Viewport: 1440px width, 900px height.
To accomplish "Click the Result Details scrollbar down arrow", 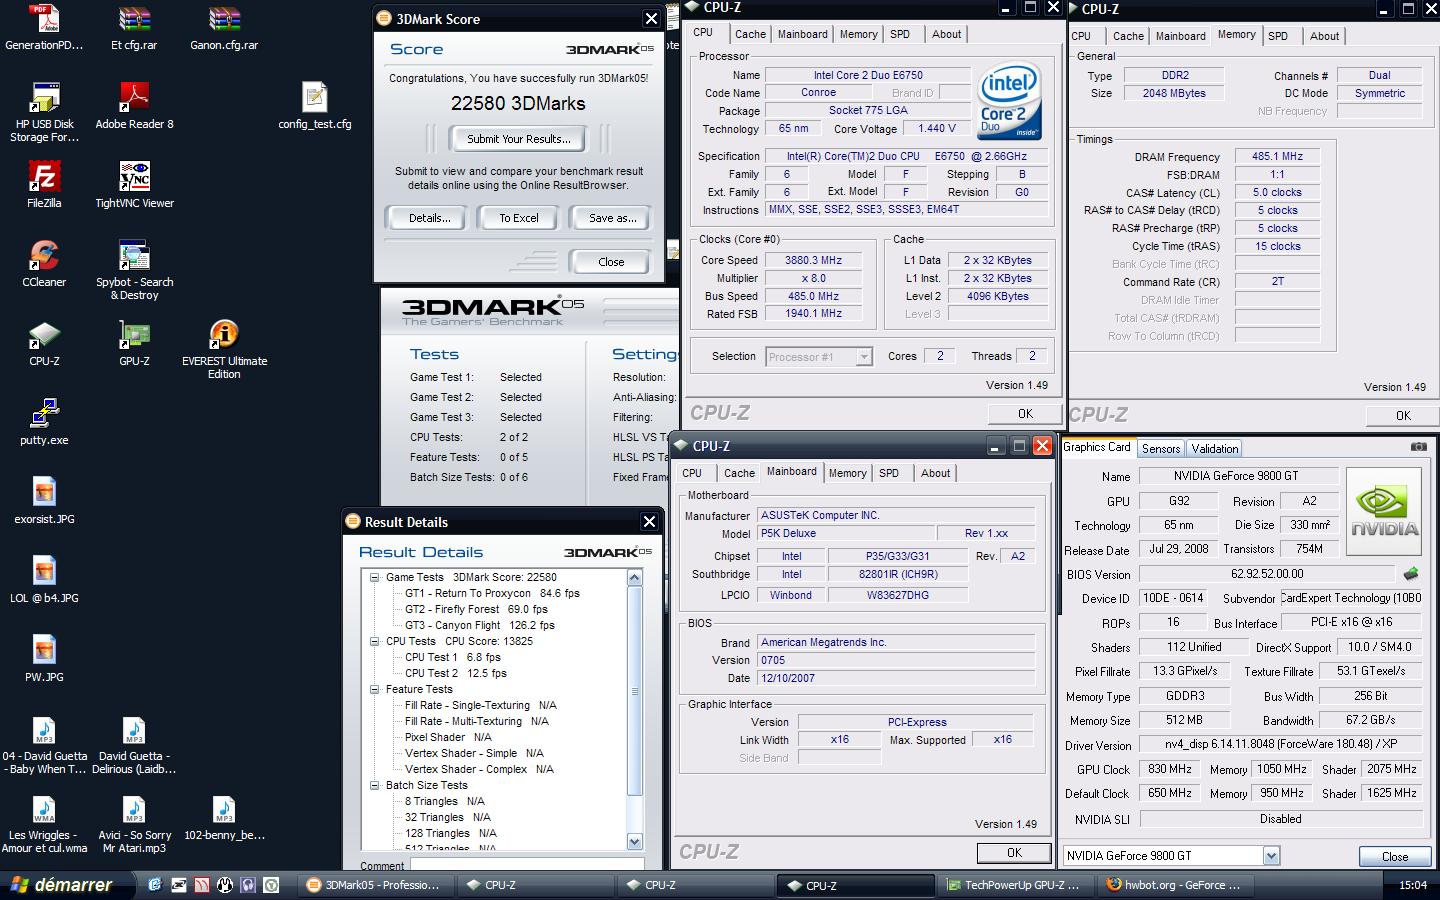I will pyautogui.click(x=634, y=841).
